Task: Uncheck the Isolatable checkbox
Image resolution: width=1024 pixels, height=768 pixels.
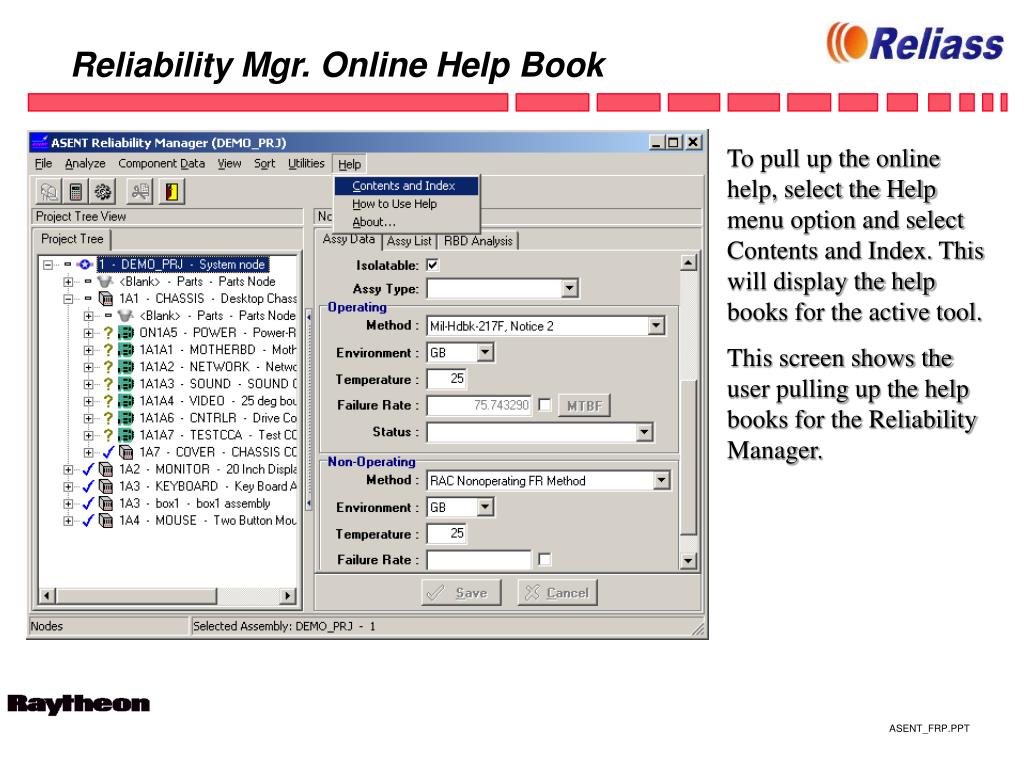Action: point(432,265)
